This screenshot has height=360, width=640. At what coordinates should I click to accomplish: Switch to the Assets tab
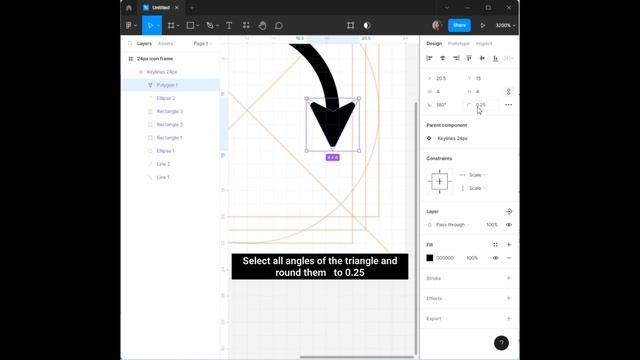click(x=165, y=43)
